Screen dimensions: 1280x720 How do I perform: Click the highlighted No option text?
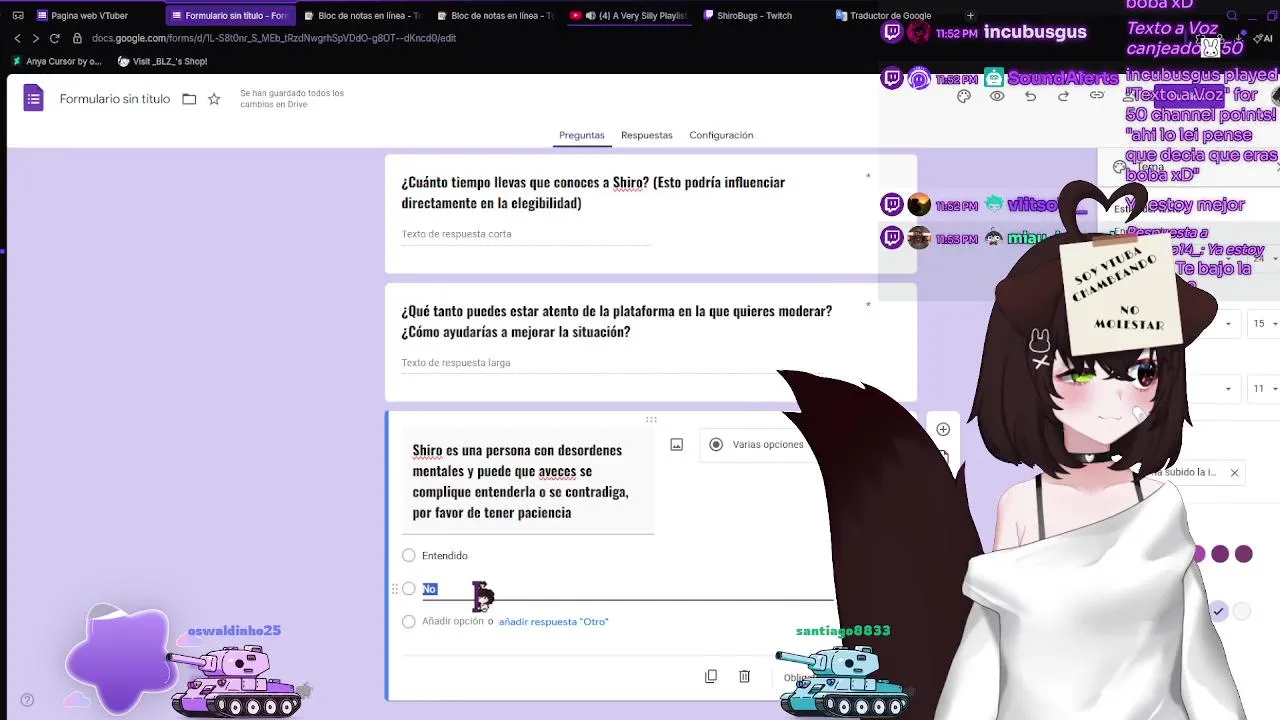pyautogui.click(x=430, y=589)
